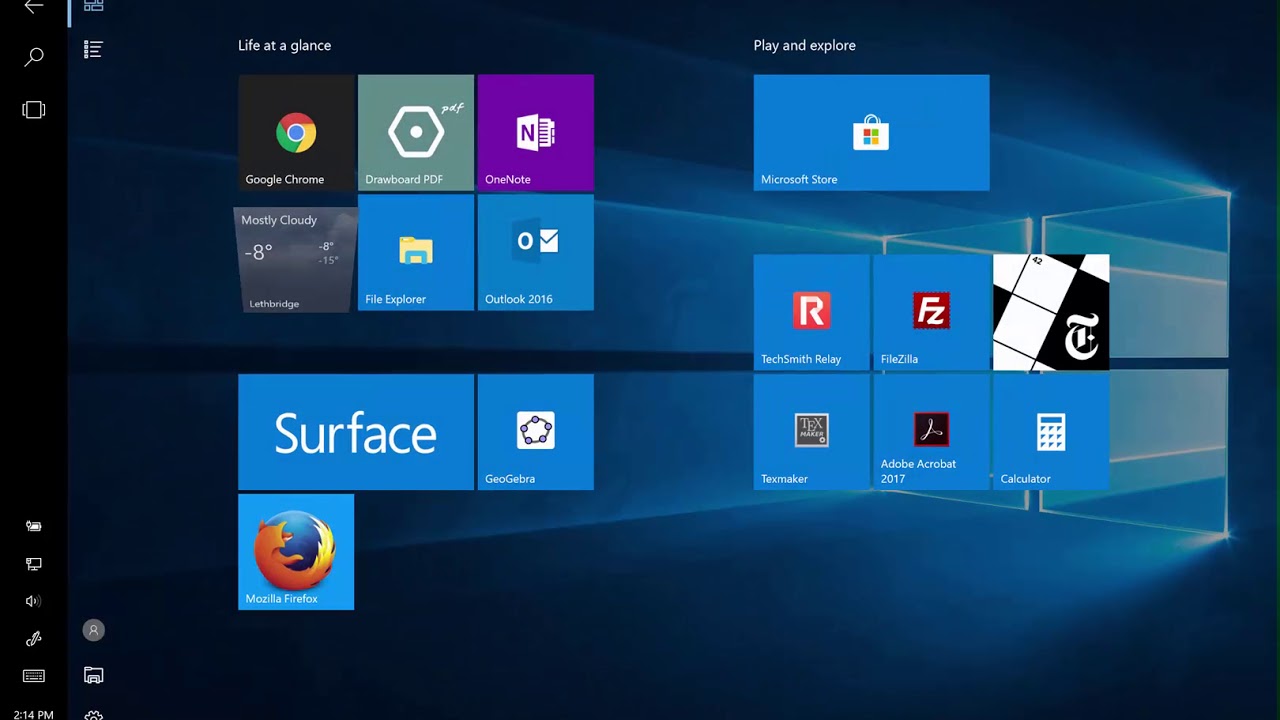Viewport: 1280px width, 720px height.
Task: Open File Explorer tile
Action: (x=416, y=252)
